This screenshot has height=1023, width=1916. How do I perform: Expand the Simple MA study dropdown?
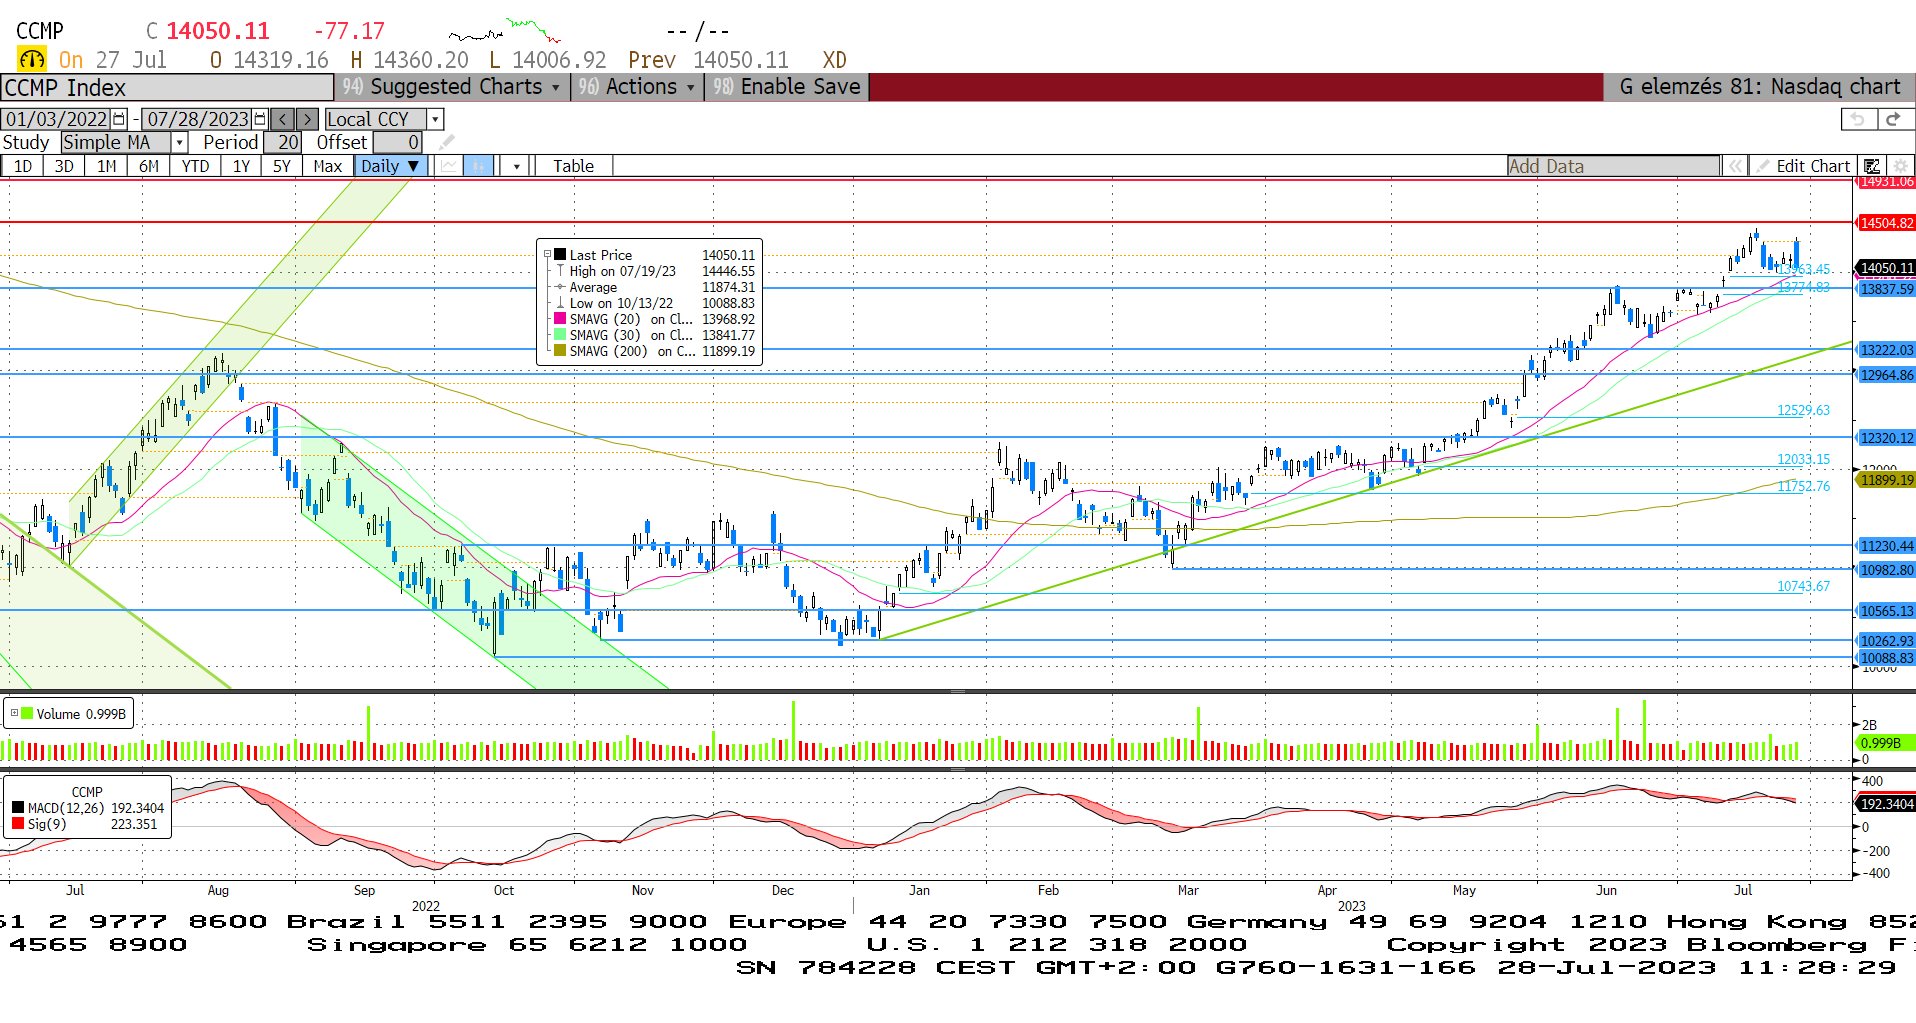pos(180,142)
